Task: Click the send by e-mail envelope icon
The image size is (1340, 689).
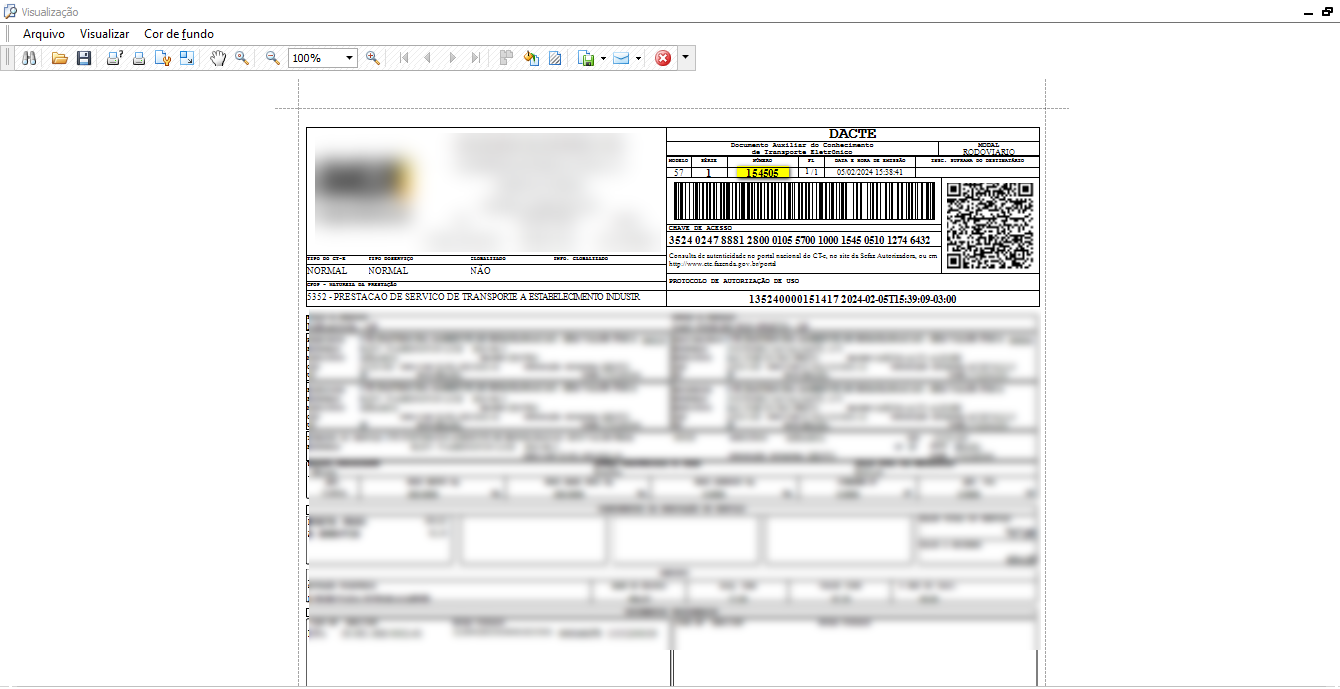Action: [621, 58]
